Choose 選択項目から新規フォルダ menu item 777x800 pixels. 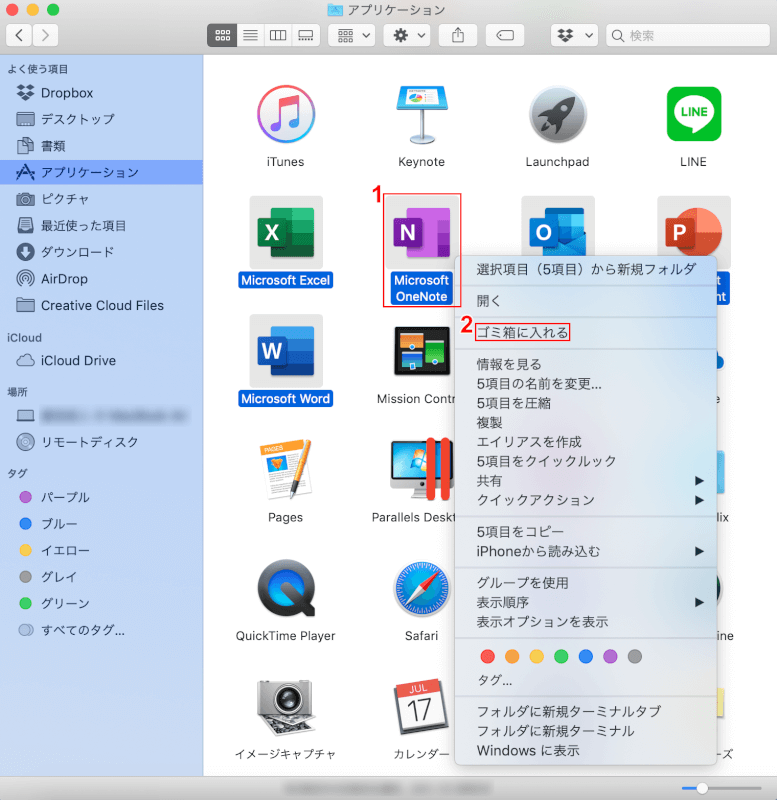click(x=585, y=269)
